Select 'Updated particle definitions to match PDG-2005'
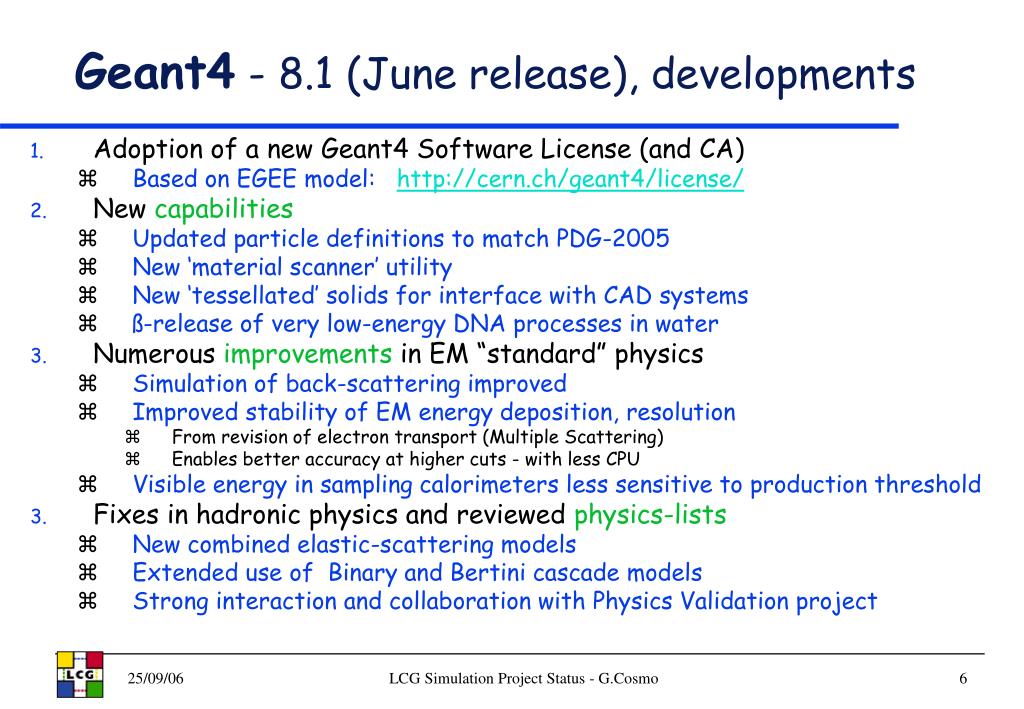Screen dimensions: 1024x709 [x=401, y=238]
